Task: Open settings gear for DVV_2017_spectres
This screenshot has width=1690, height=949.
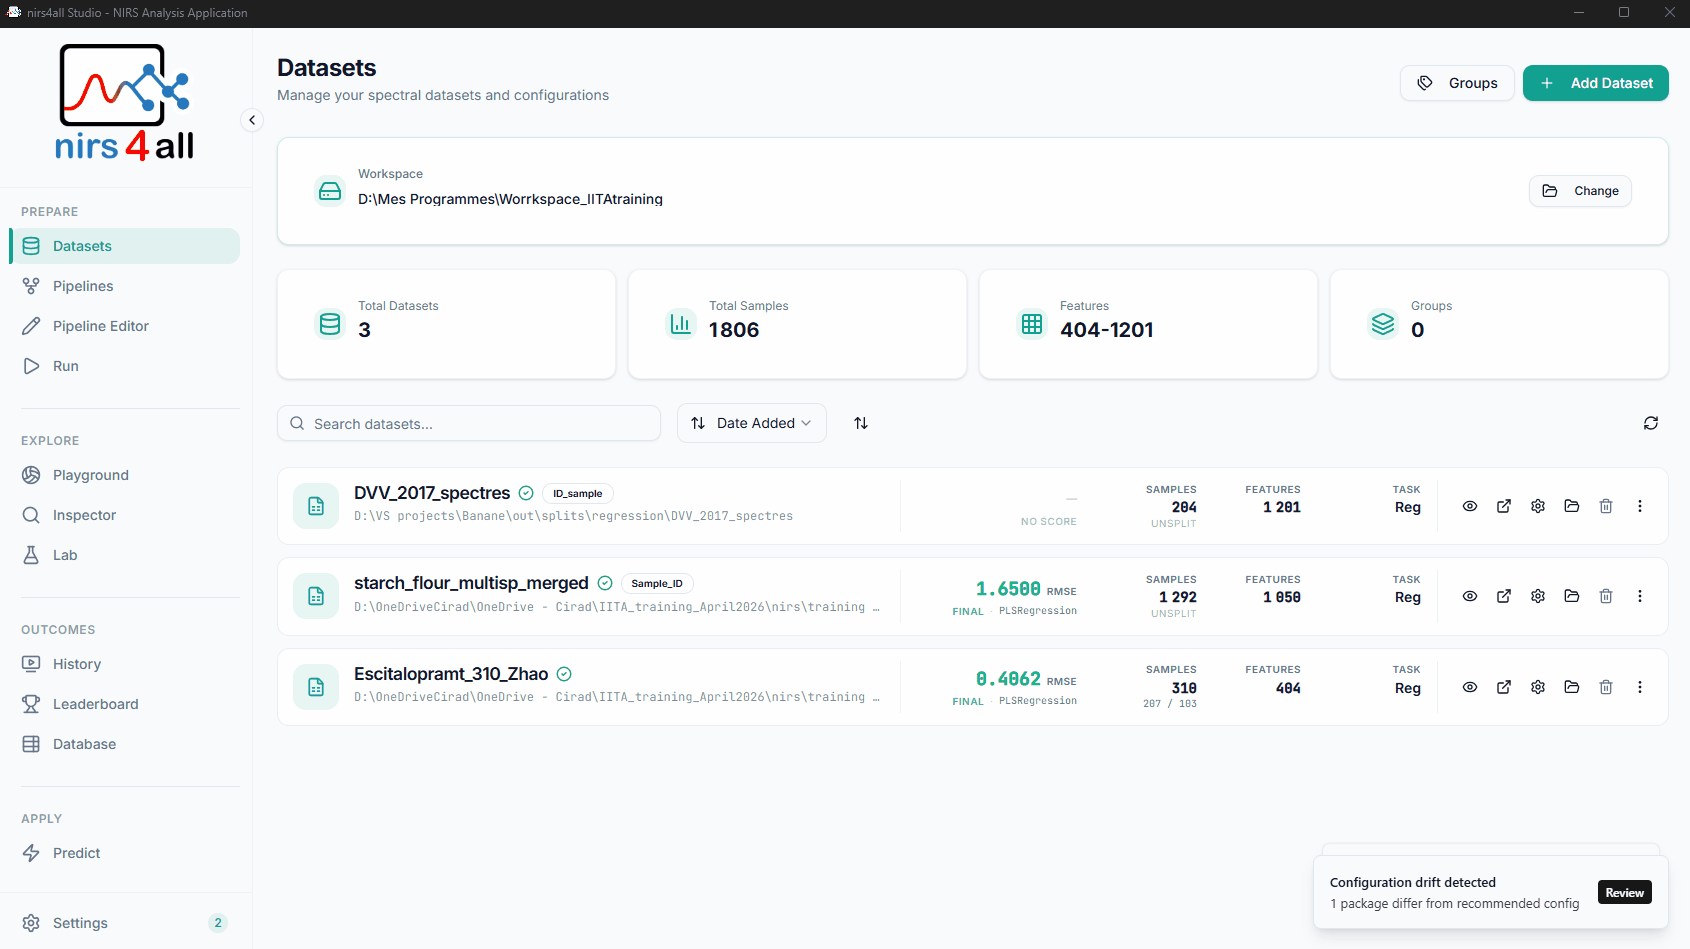Action: [x=1538, y=506]
